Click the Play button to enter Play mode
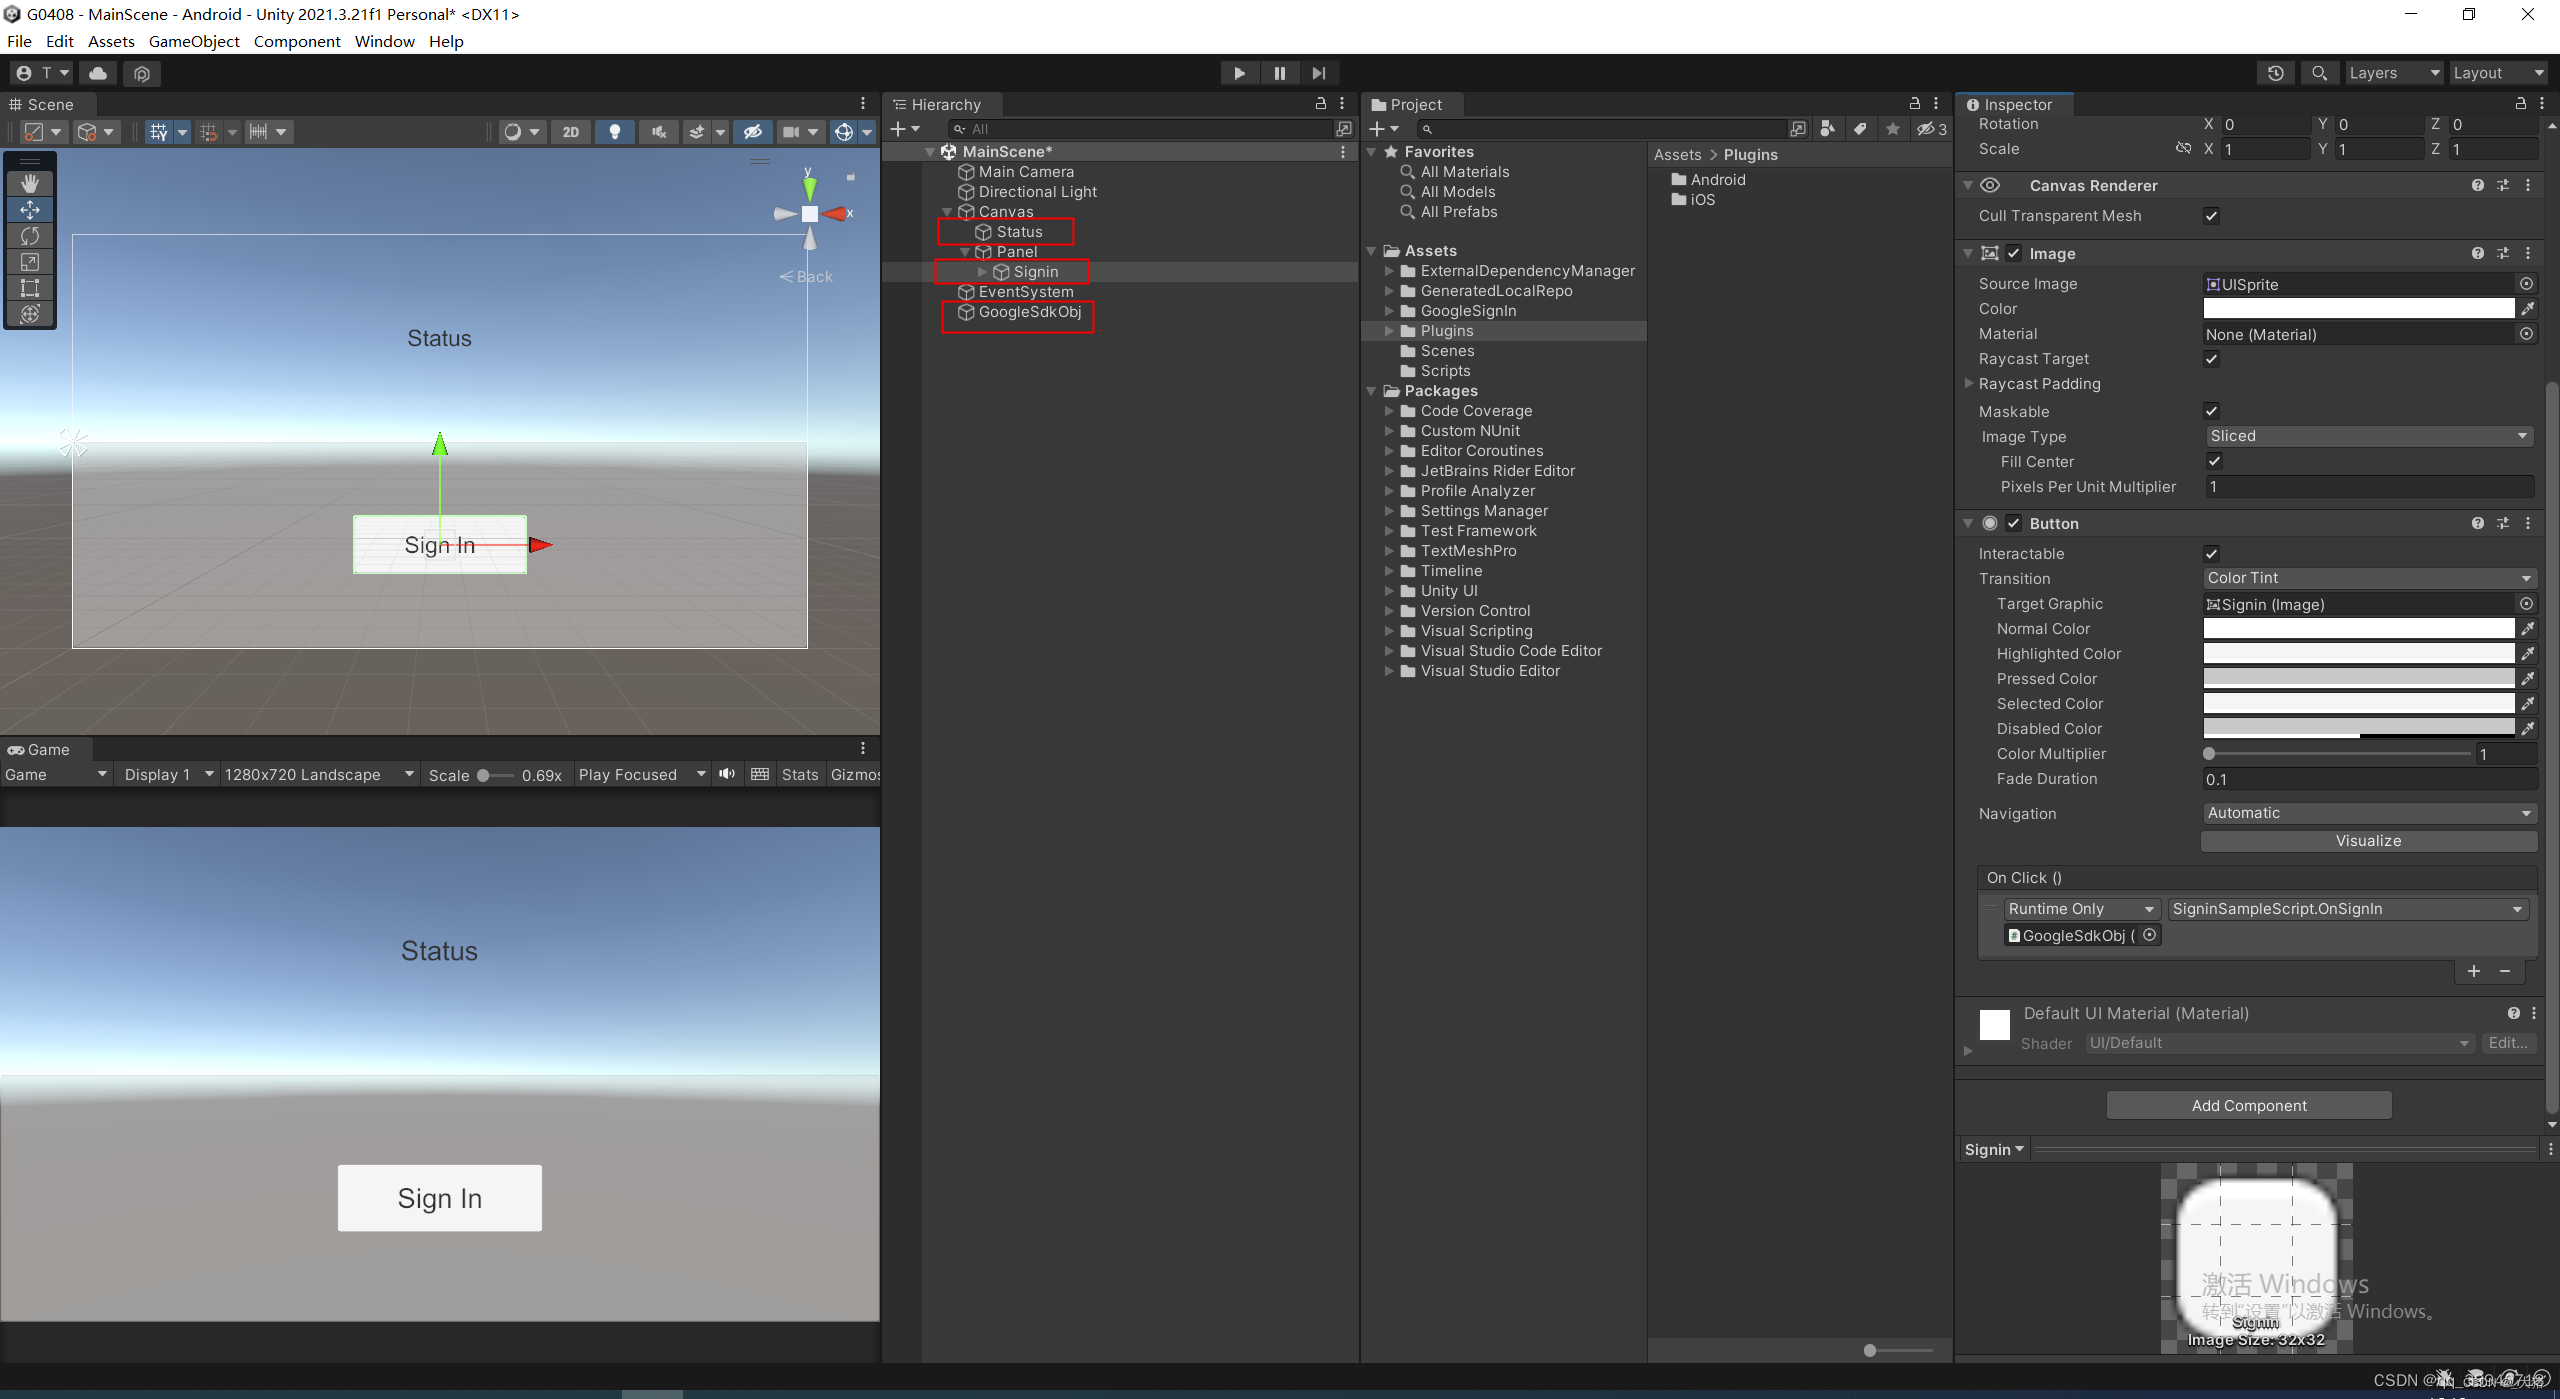 pos(1239,72)
